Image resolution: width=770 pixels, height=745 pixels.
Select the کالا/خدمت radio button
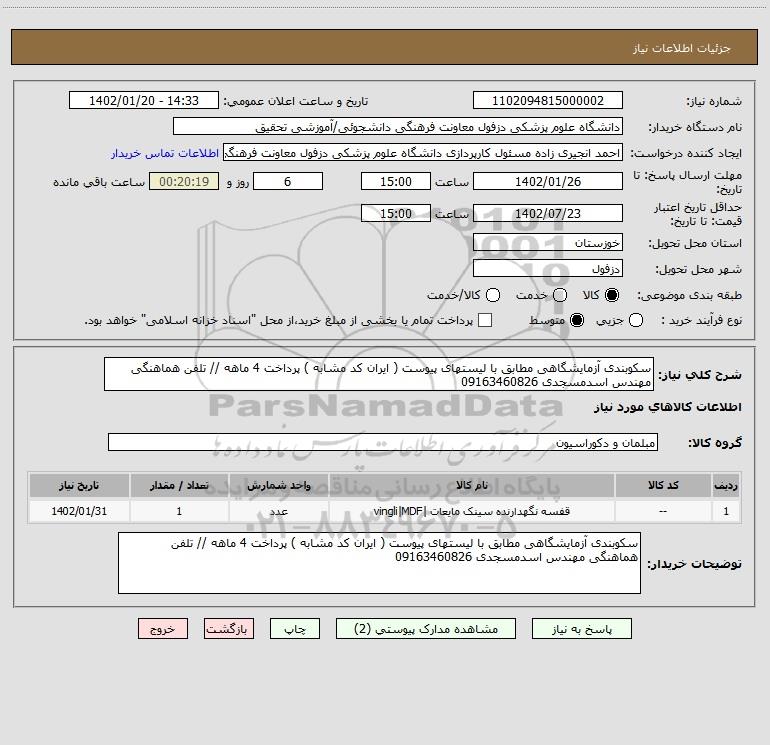coord(493,295)
